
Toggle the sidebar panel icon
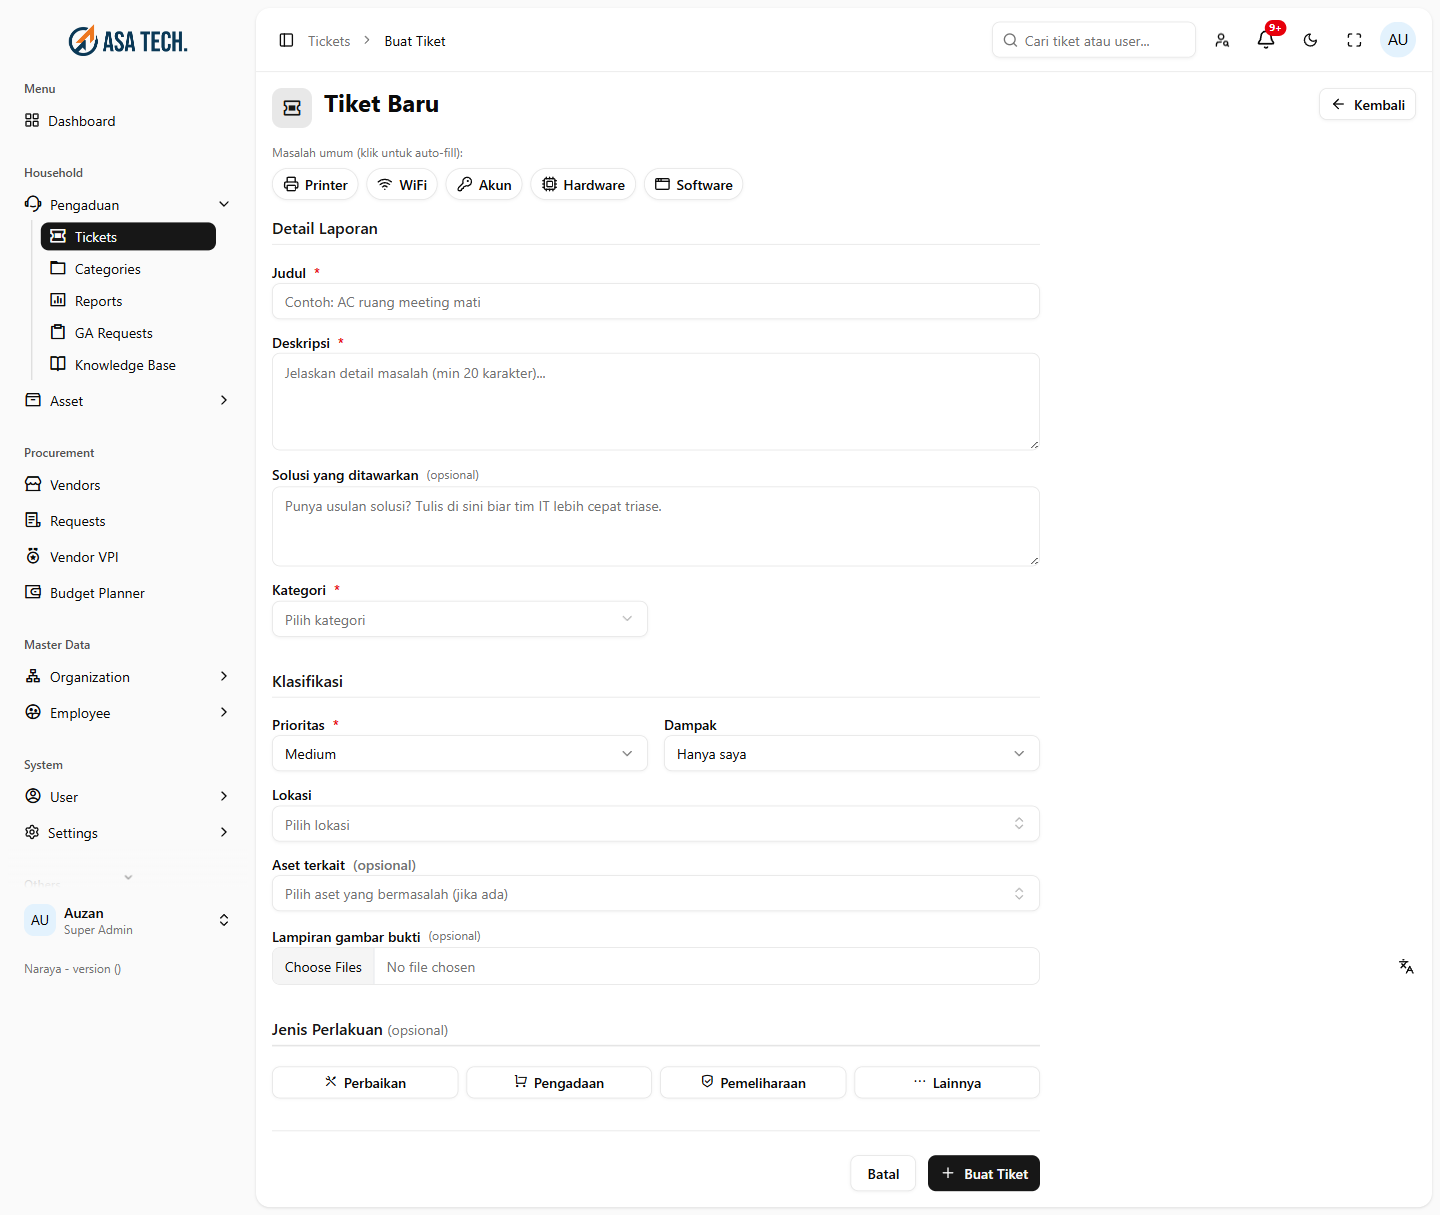tap(286, 40)
